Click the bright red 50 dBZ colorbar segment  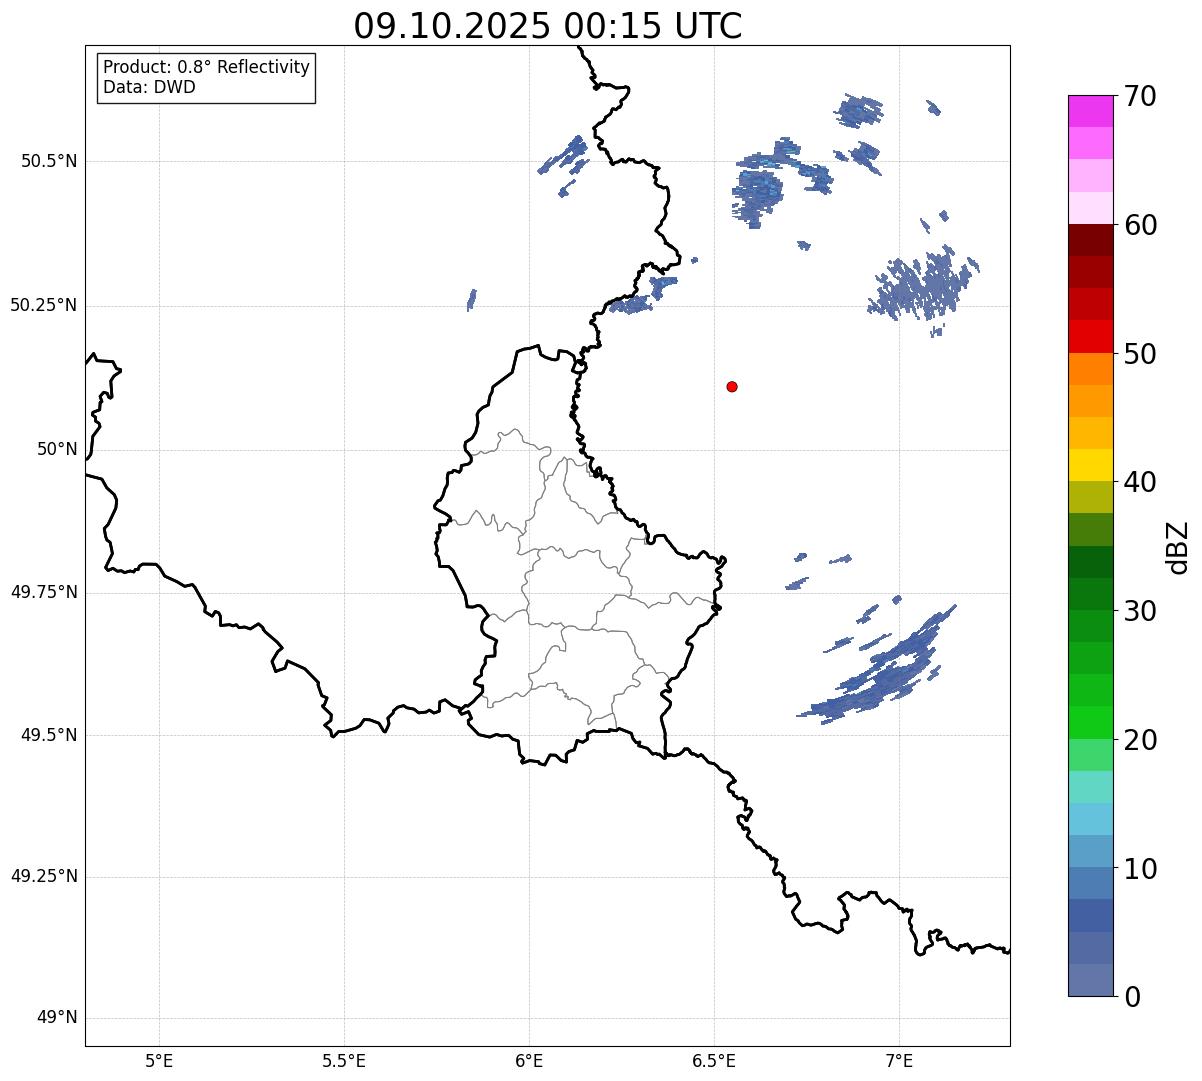[x=1090, y=336]
